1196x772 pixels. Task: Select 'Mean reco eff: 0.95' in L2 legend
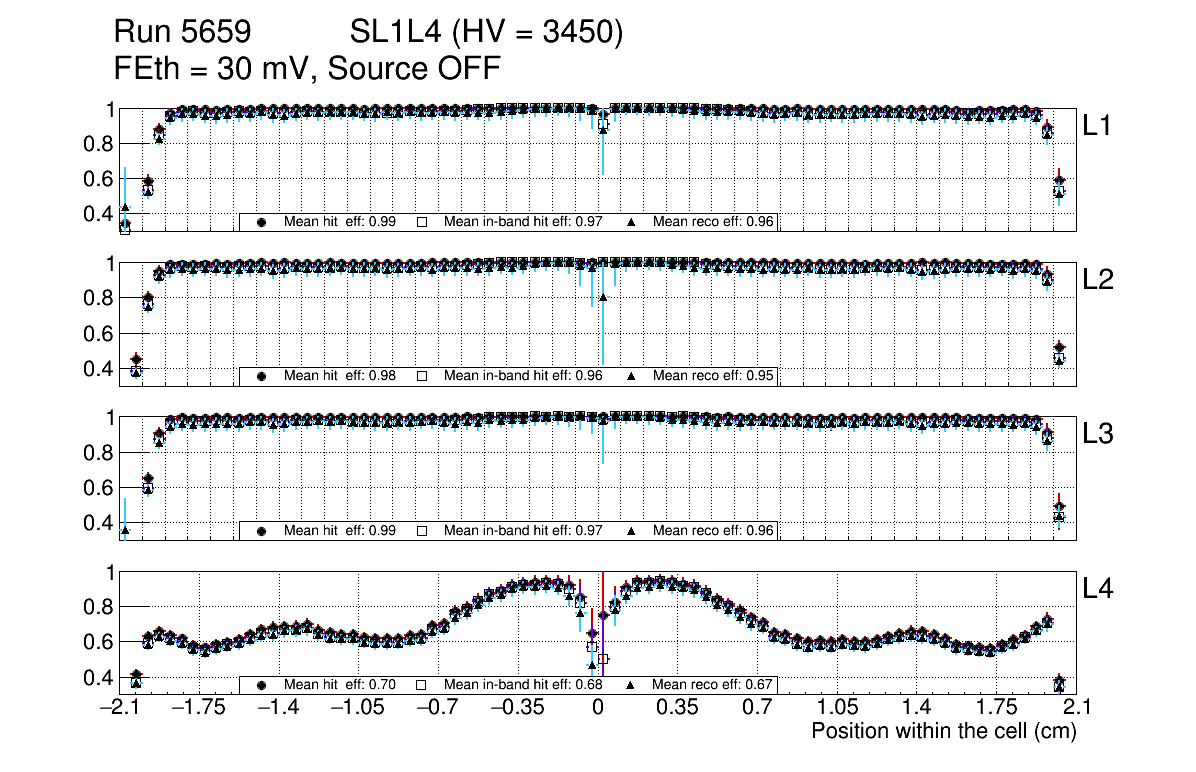(x=713, y=377)
